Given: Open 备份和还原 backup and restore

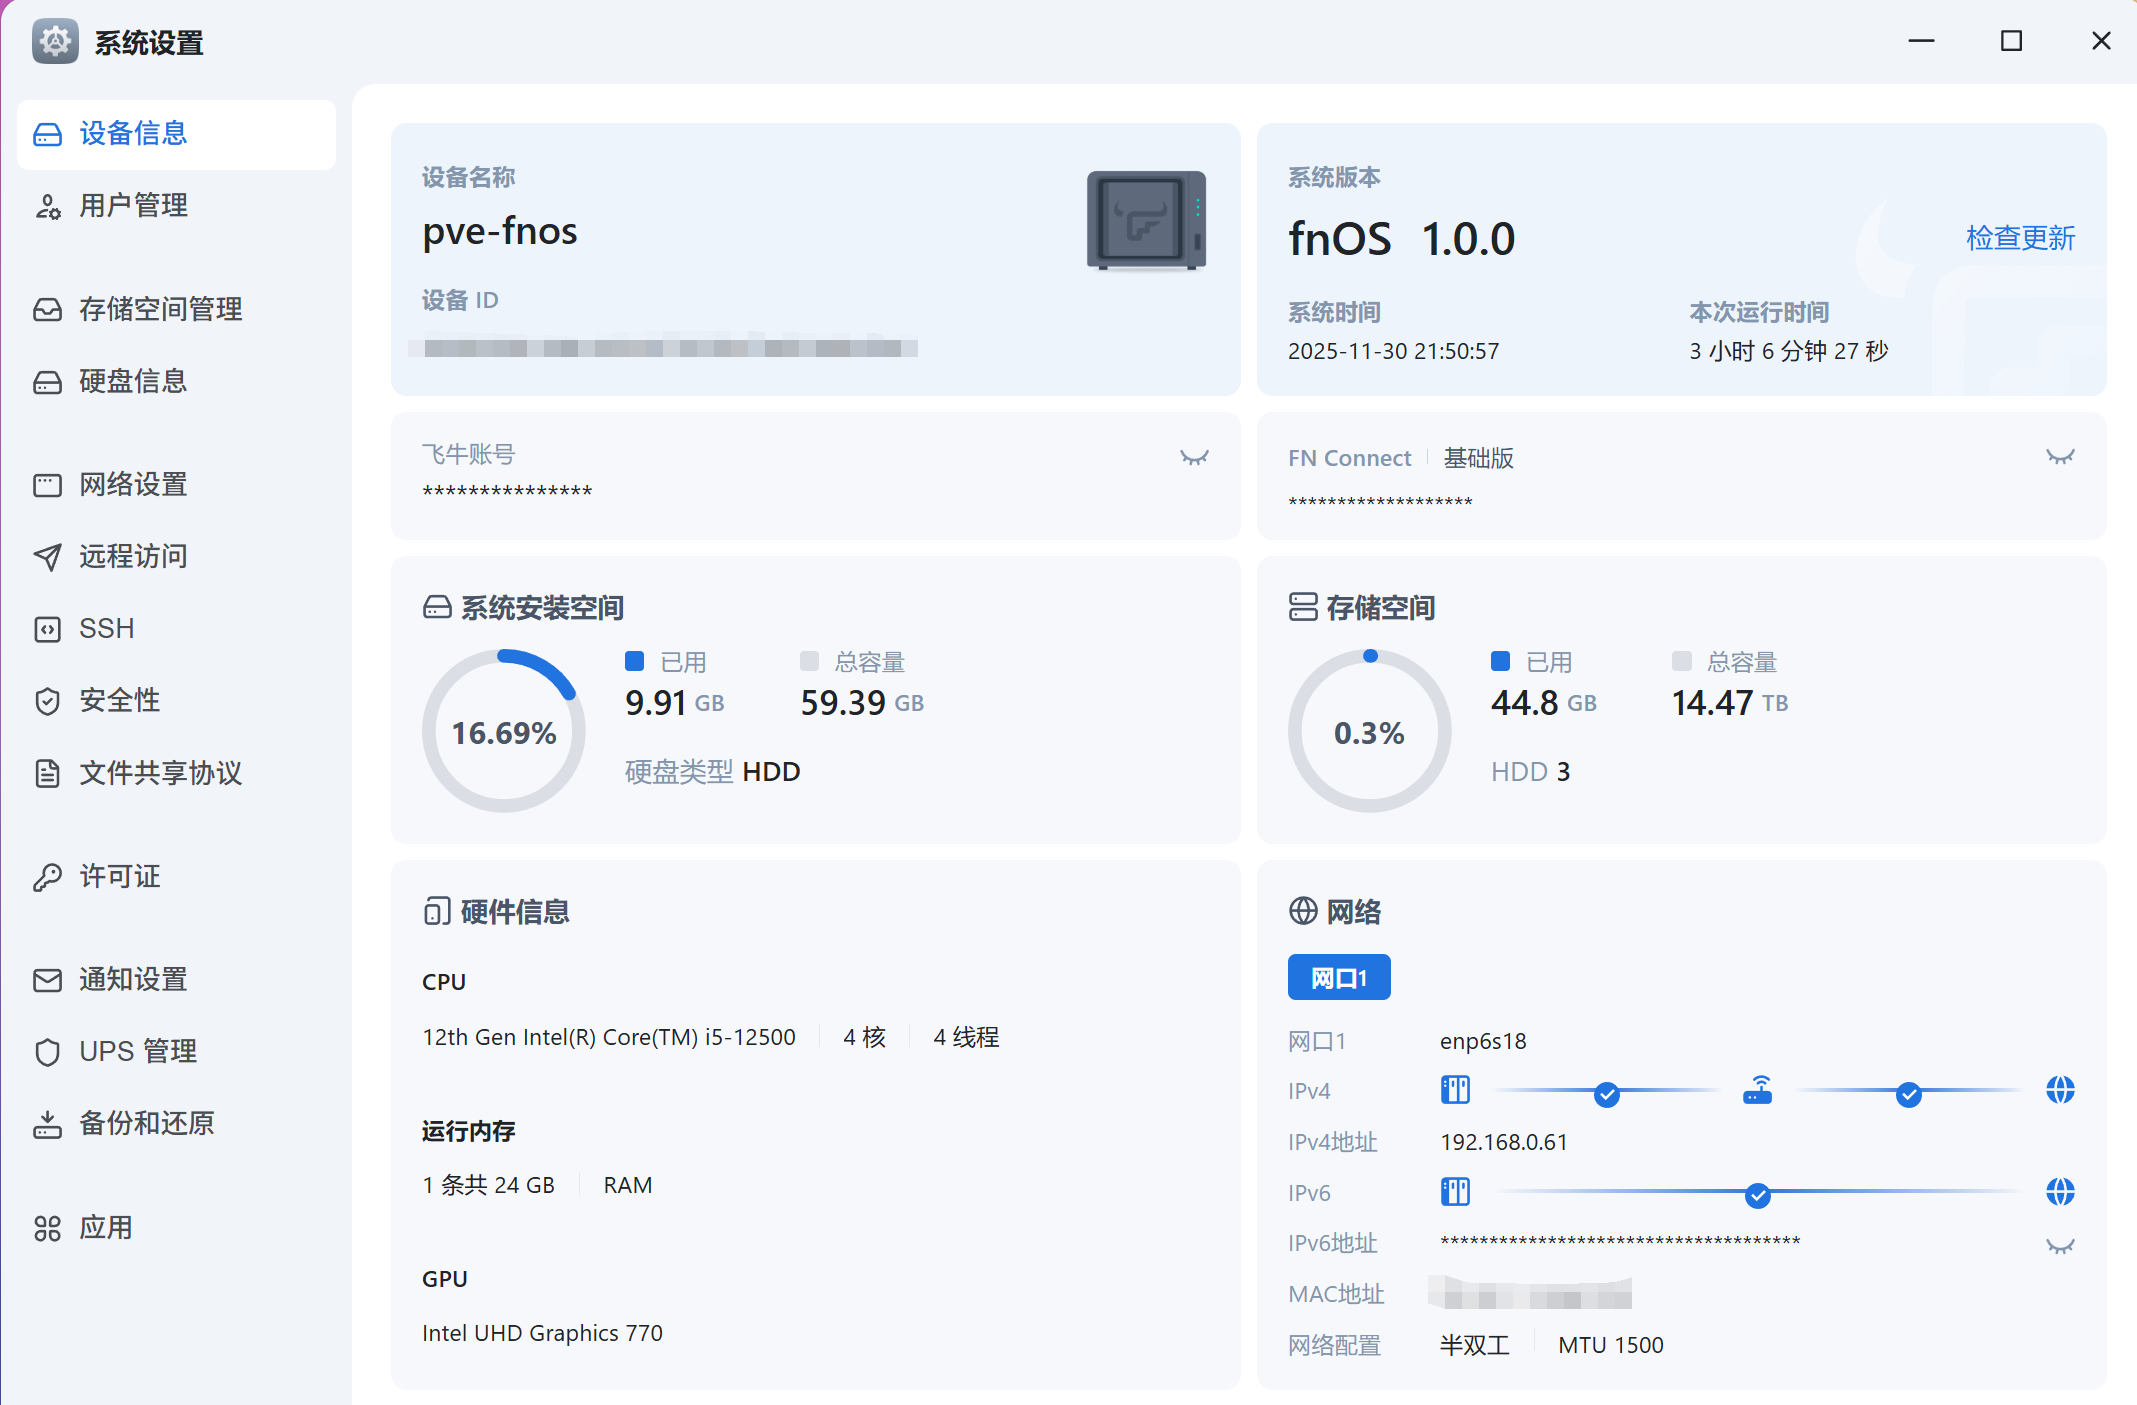Looking at the screenshot, I should point(146,1124).
